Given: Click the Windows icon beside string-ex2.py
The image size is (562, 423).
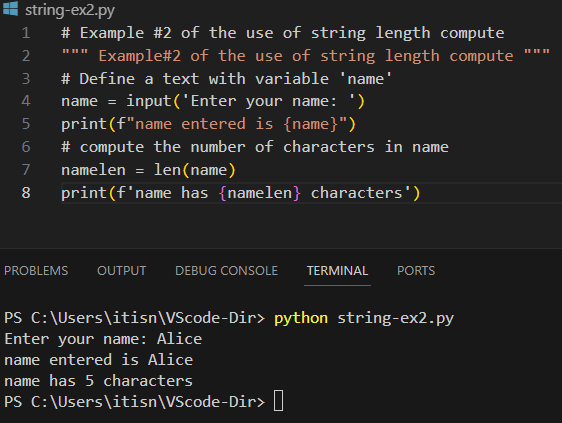Looking at the screenshot, I should coord(10,8).
